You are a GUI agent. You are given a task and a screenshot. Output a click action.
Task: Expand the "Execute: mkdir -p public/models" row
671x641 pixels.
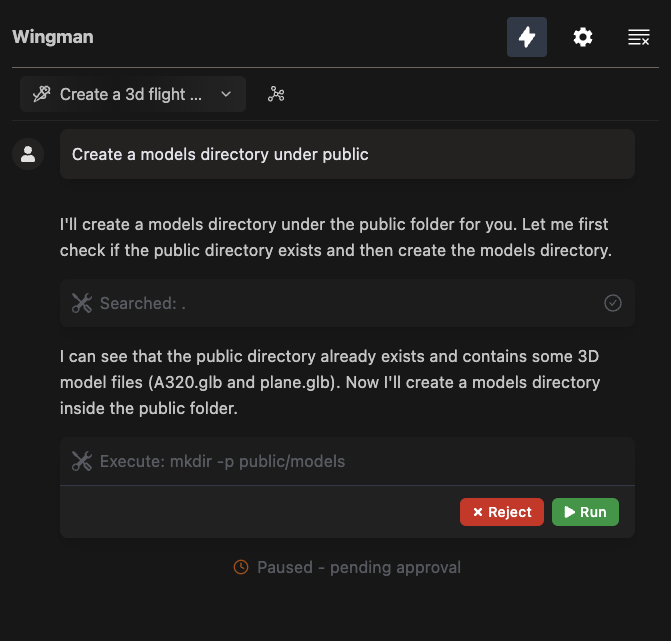(340, 461)
